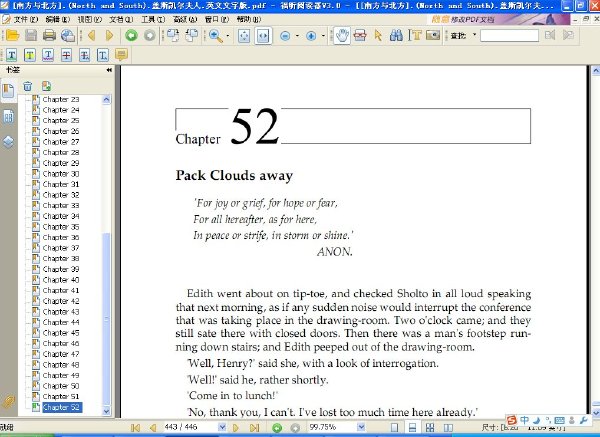This screenshot has width=600, height=437.
Task: Switch to Pages thumbnail panel icon
Action: [x=8, y=117]
